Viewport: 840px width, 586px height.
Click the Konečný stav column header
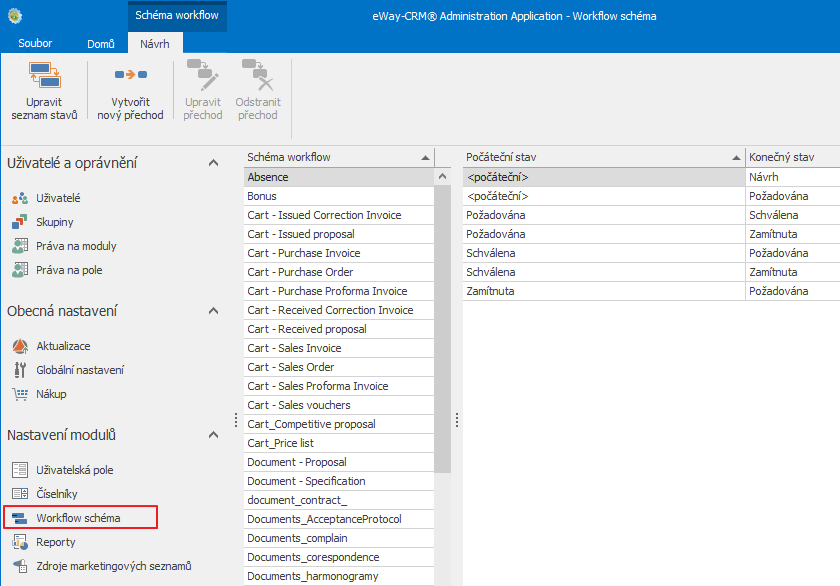tap(793, 157)
